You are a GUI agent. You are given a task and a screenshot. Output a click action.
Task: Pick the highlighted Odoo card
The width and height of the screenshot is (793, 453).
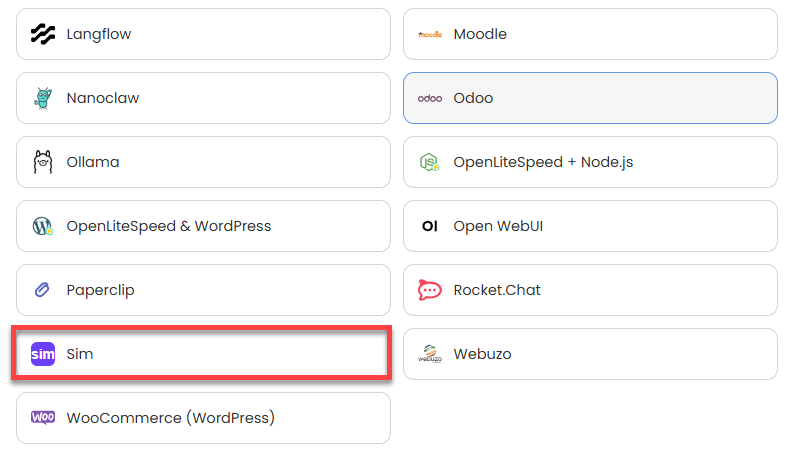pyautogui.click(x=590, y=98)
